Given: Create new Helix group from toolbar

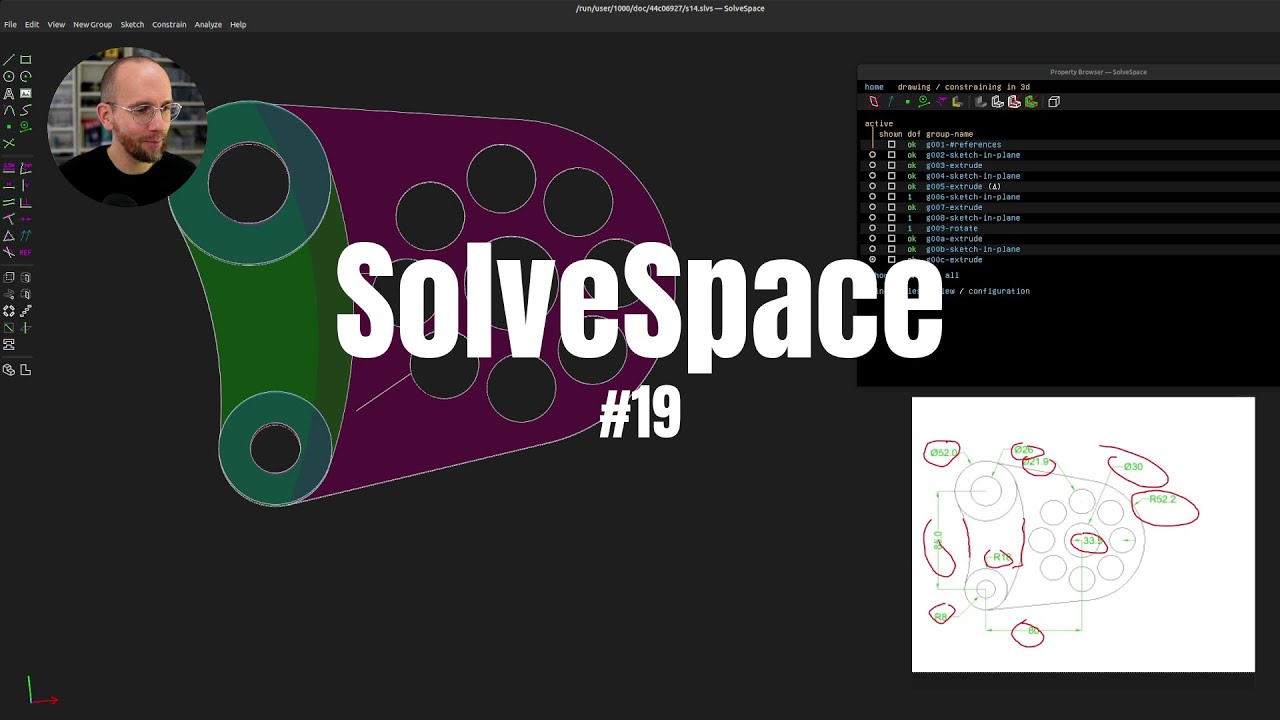Looking at the screenshot, I should [9, 294].
